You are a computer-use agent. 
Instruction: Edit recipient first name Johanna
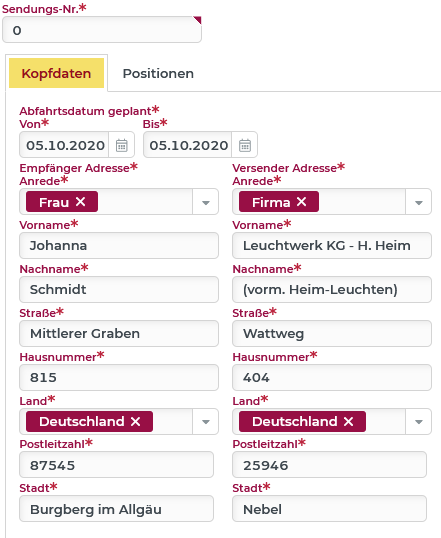[x=119, y=246]
